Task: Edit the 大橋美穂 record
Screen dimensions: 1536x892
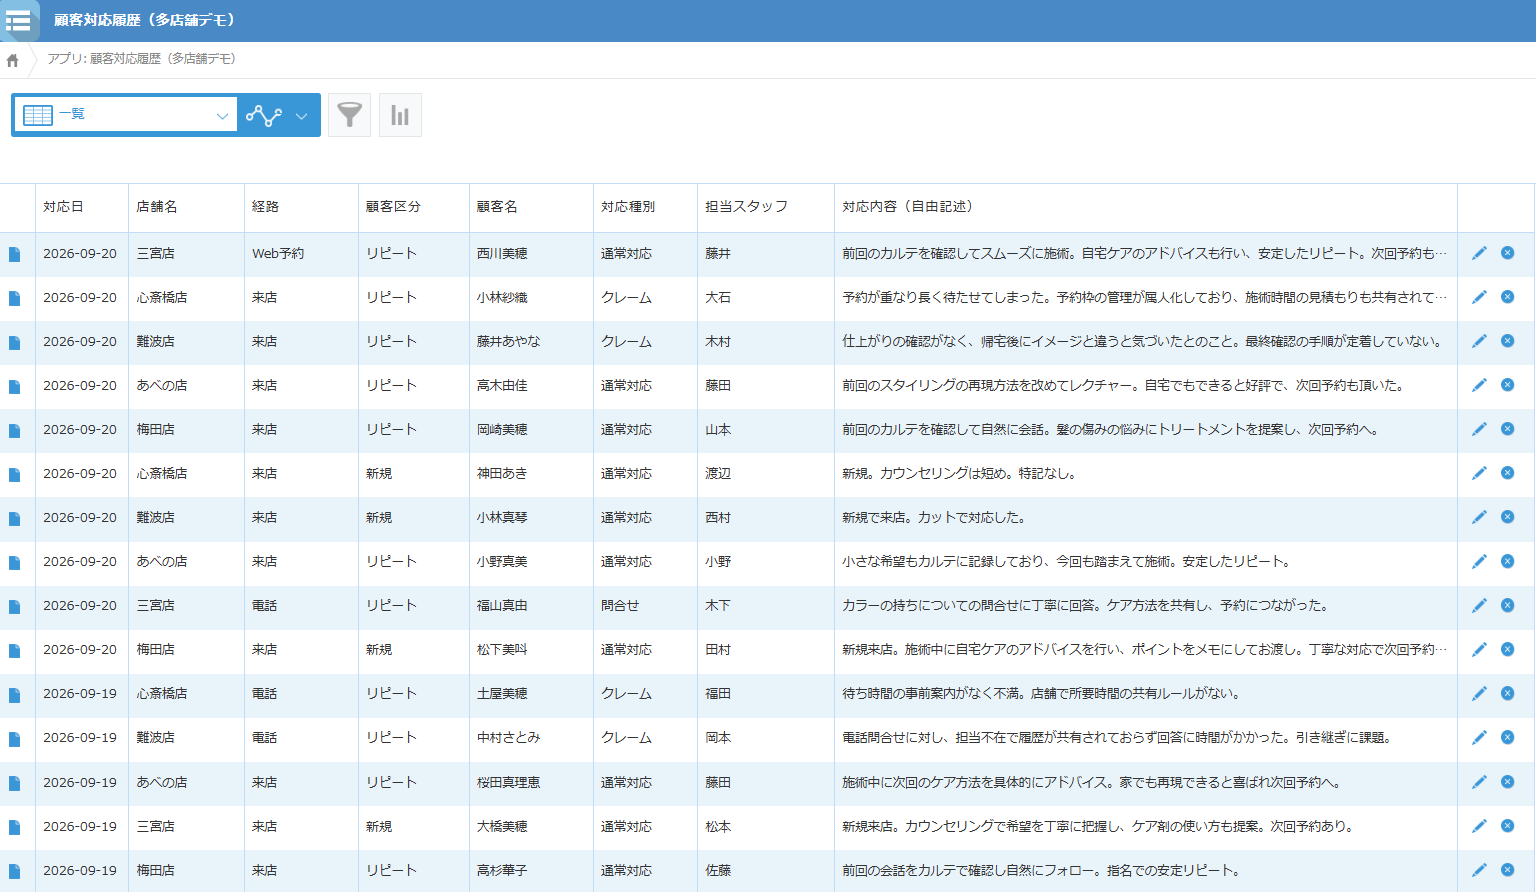Action: (x=1479, y=826)
